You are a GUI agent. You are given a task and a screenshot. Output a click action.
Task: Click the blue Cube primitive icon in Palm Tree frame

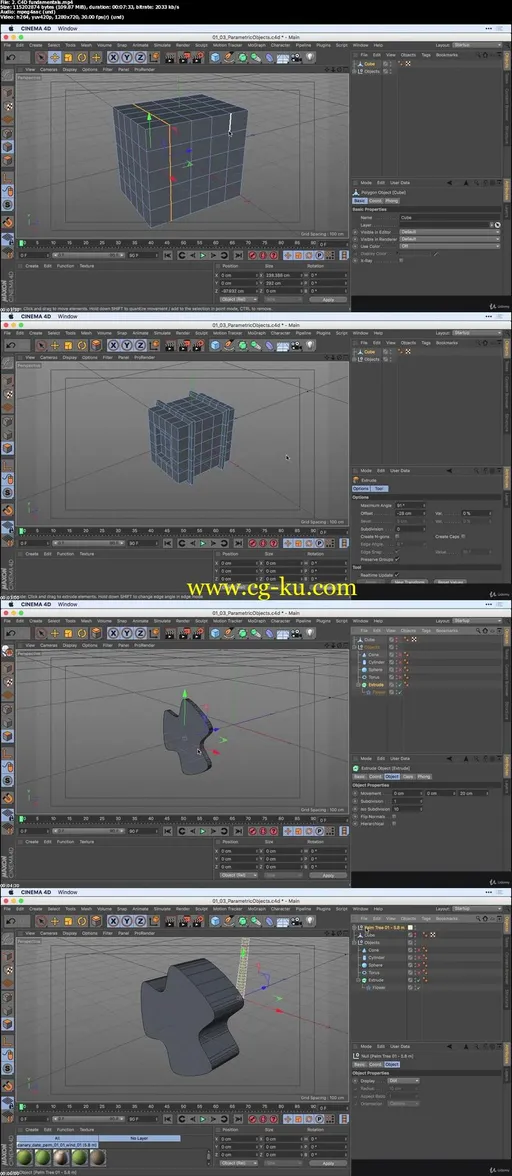point(215,921)
